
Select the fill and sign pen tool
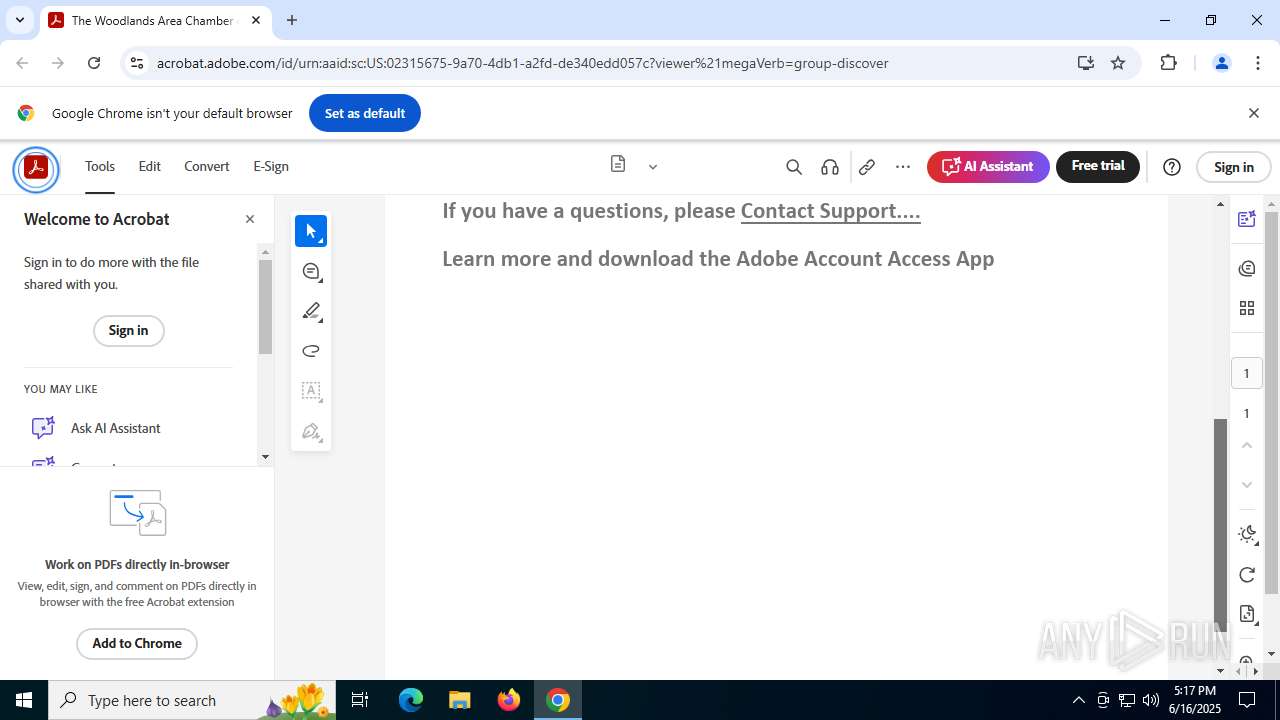311,432
